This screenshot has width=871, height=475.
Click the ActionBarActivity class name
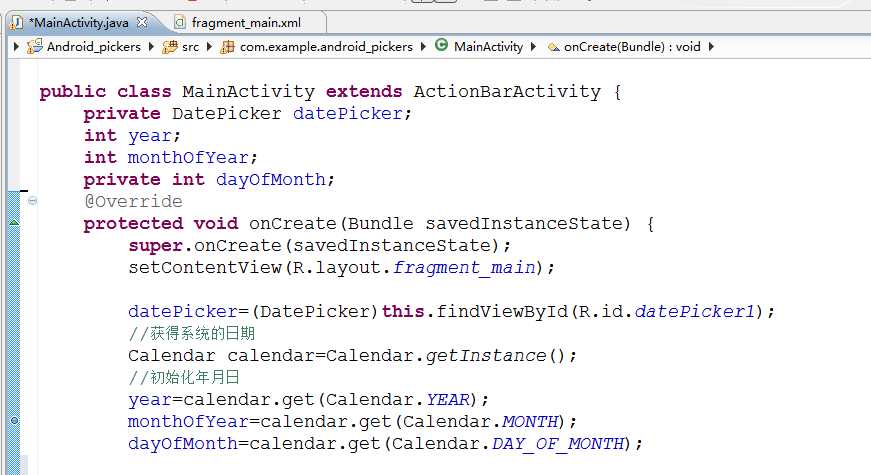point(507,91)
